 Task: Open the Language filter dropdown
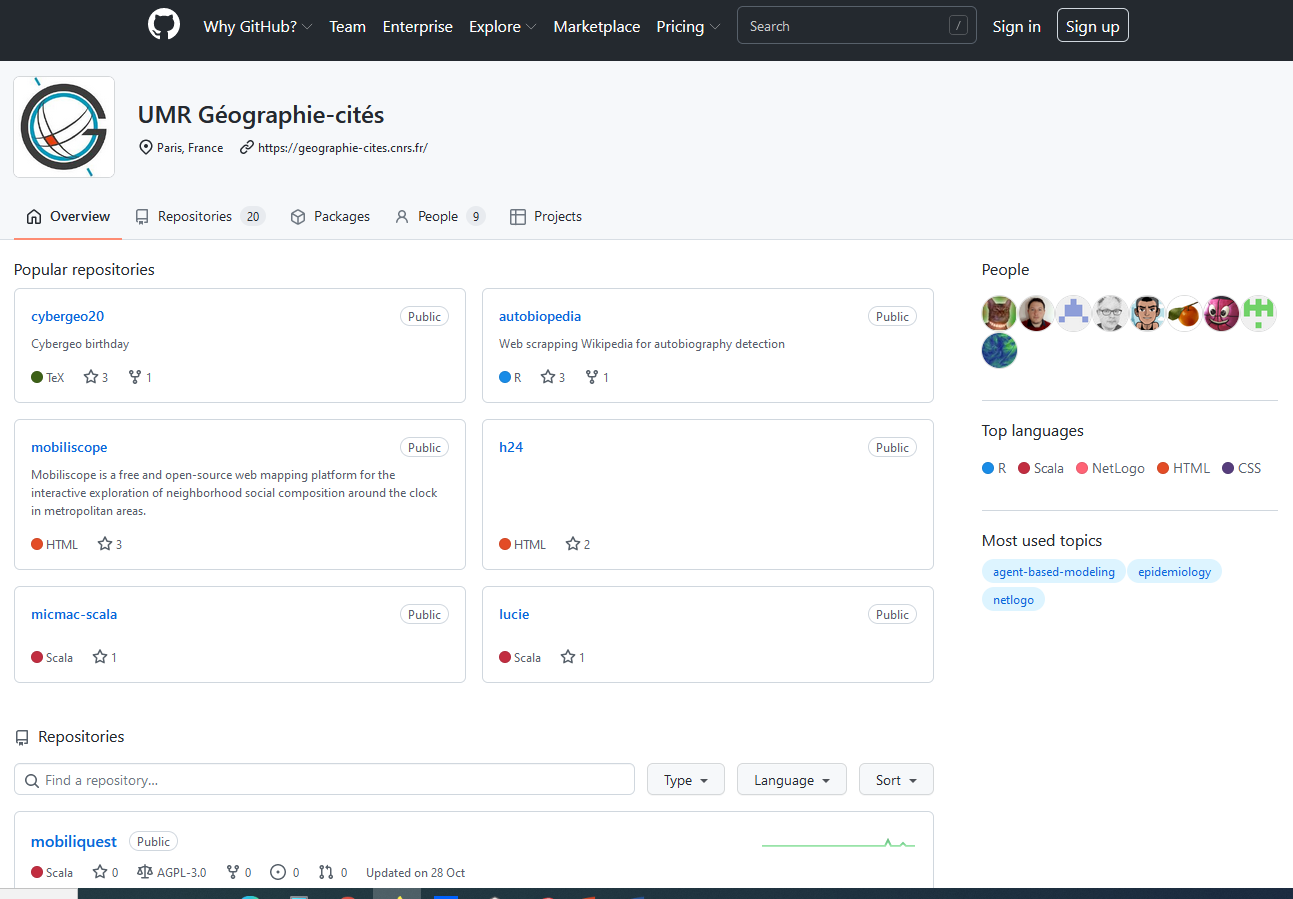[x=791, y=780]
